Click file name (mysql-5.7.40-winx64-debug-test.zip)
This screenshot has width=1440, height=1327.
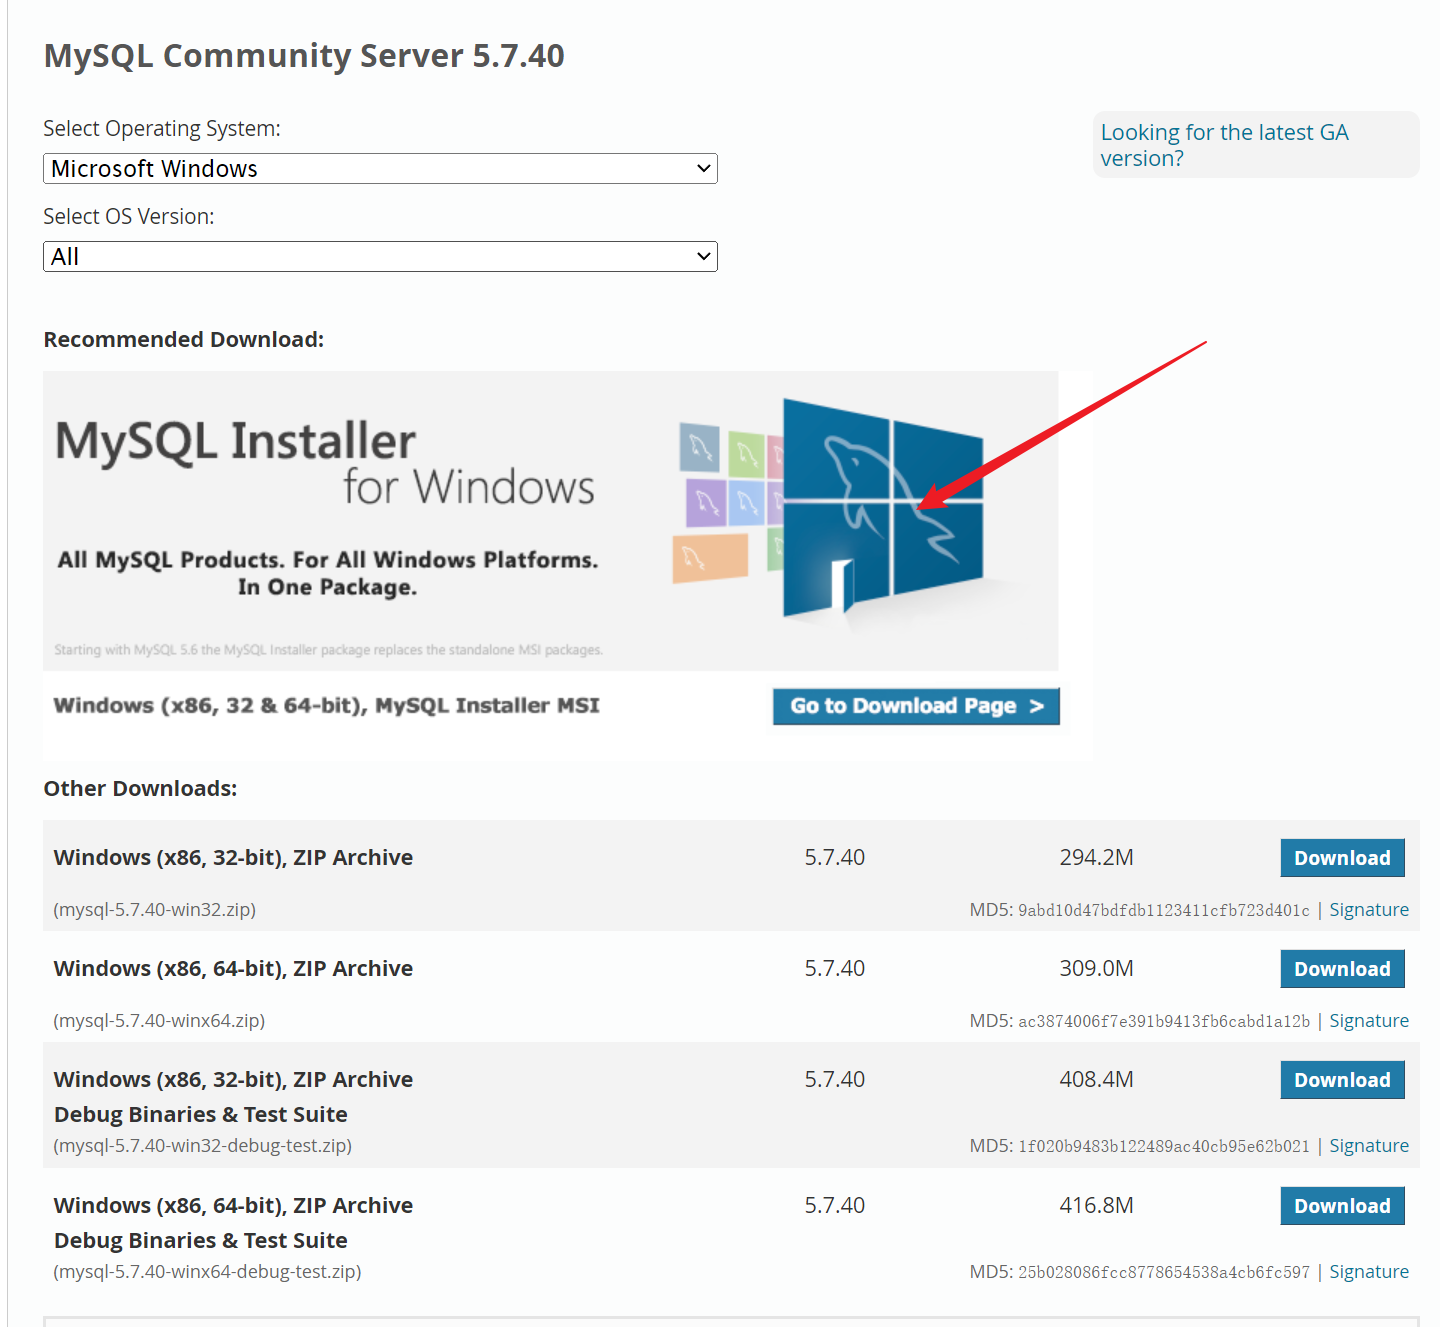point(207,1272)
